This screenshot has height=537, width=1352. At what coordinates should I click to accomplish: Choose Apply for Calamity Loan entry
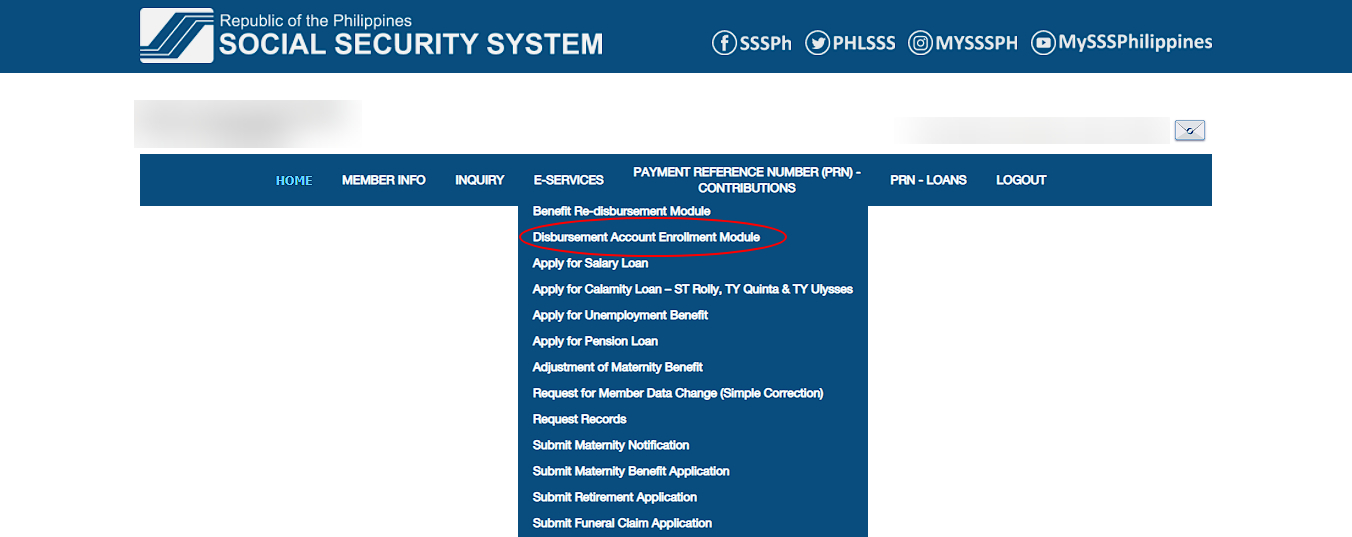pyautogui.click(x=693, y=289)
